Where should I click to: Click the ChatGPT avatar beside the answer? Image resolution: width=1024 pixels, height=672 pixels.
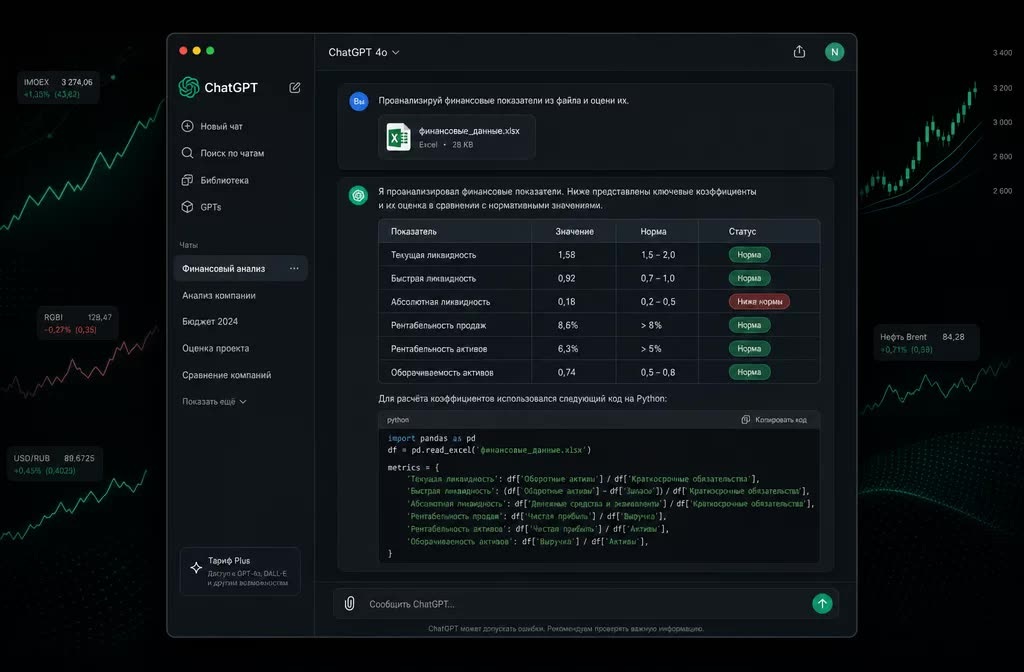click(x=358, y=195)
